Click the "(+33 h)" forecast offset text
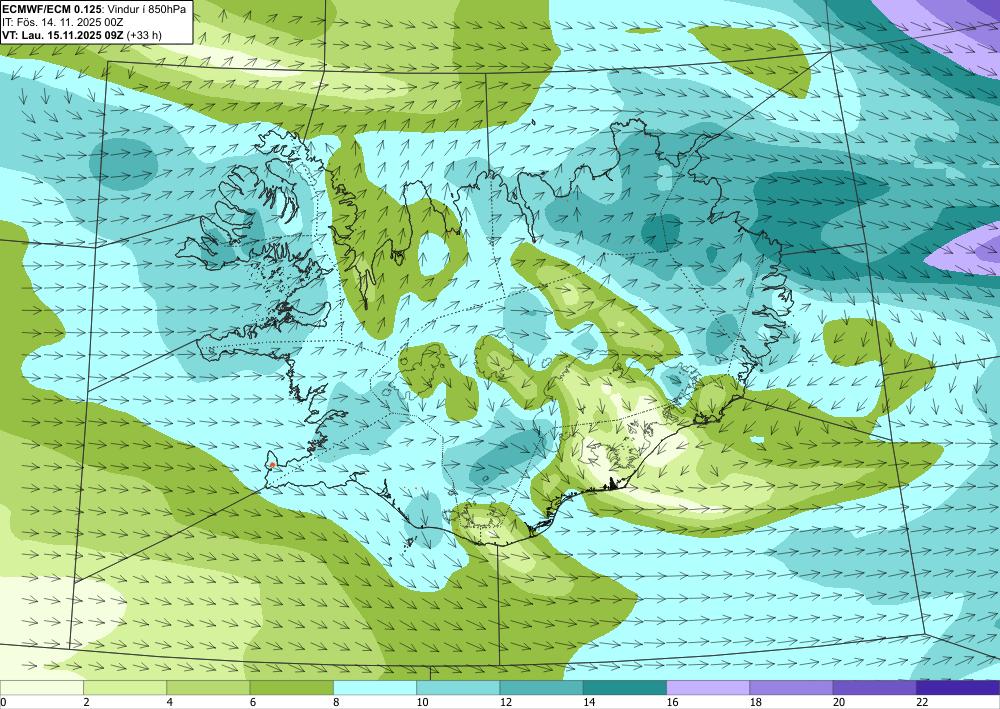Image resolution: width=1000 pixels, height=709 pixels. [x=144, y=35]
